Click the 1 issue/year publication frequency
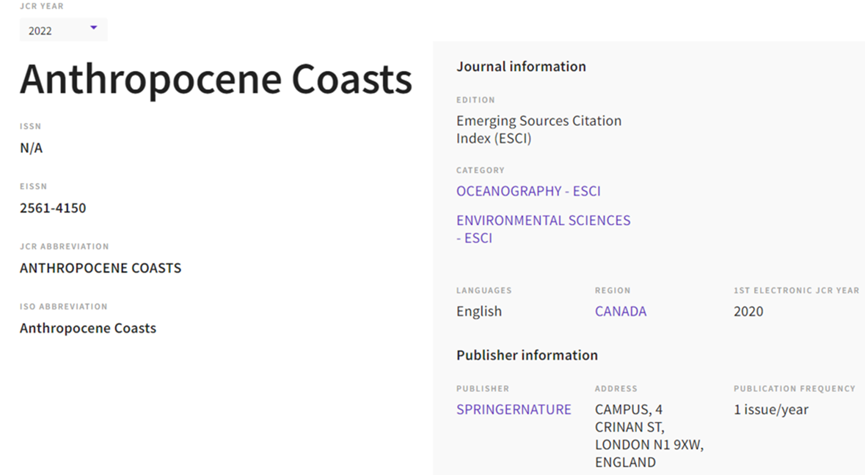Screen dimensions: 865x475 pos(771,409)
